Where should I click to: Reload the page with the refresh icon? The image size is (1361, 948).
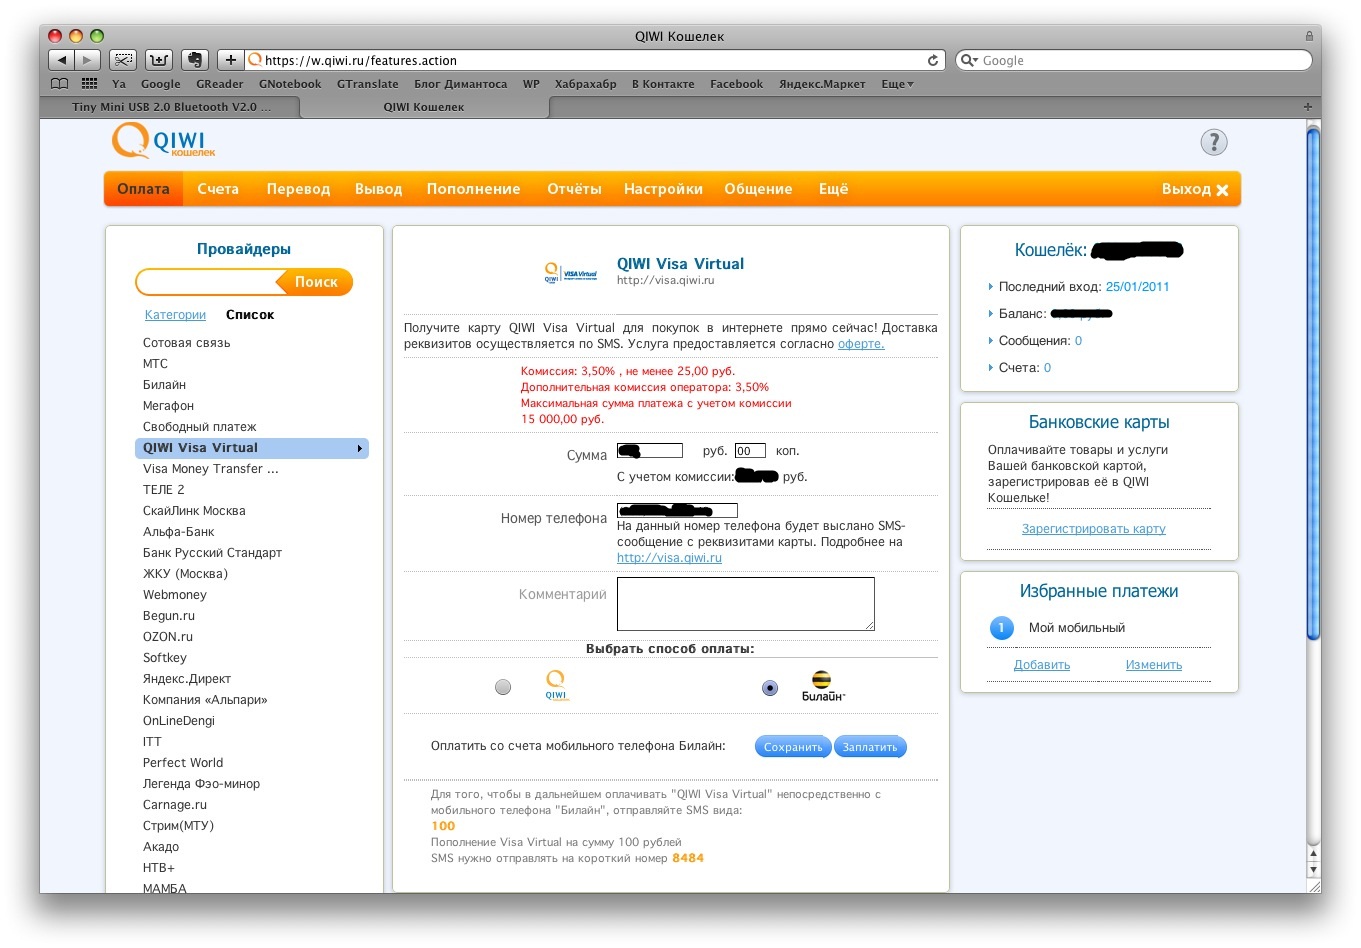[933, 60]
